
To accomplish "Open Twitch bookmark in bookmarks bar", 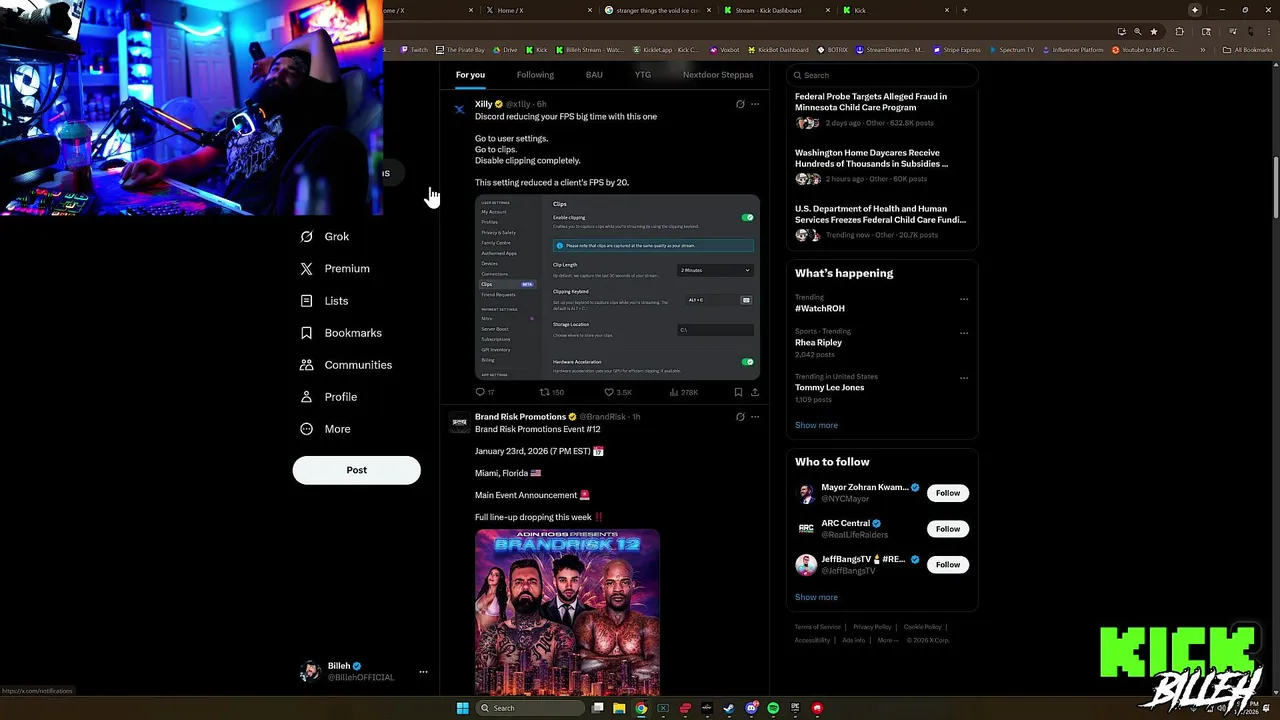I will pos(414,50).
